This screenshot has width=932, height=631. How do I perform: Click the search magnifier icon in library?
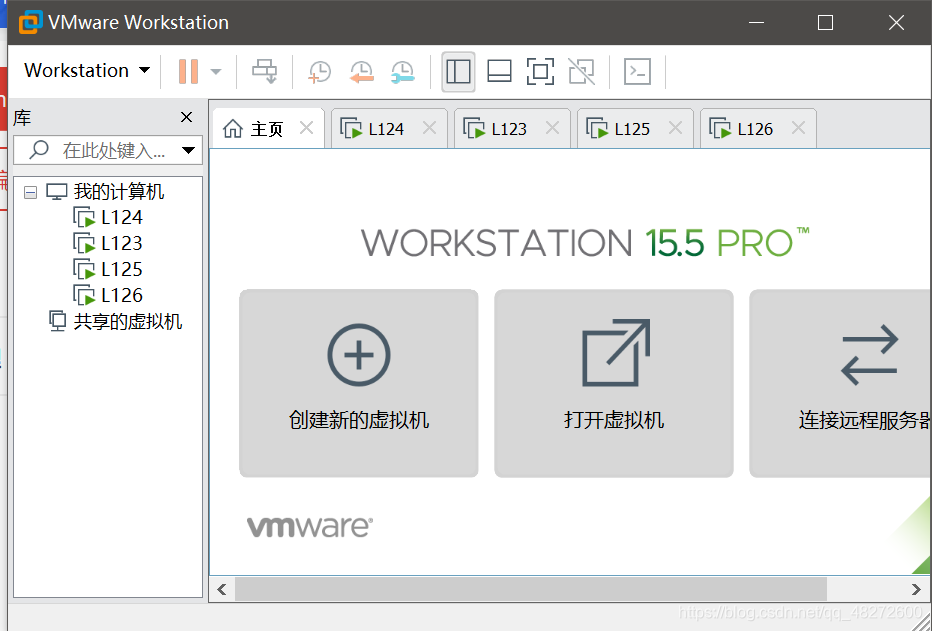39,150
